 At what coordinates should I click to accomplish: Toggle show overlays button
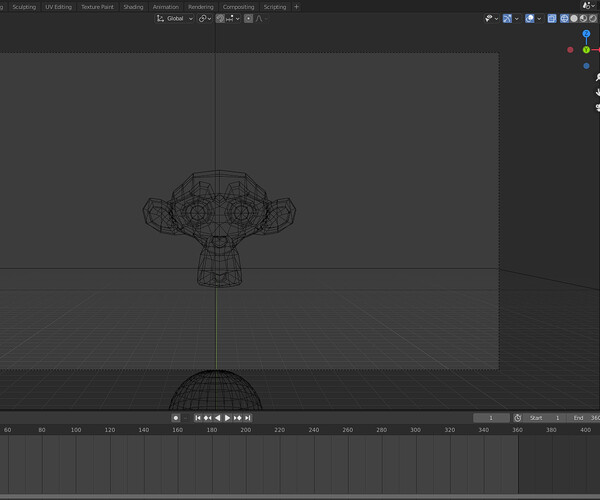point(530,18)
